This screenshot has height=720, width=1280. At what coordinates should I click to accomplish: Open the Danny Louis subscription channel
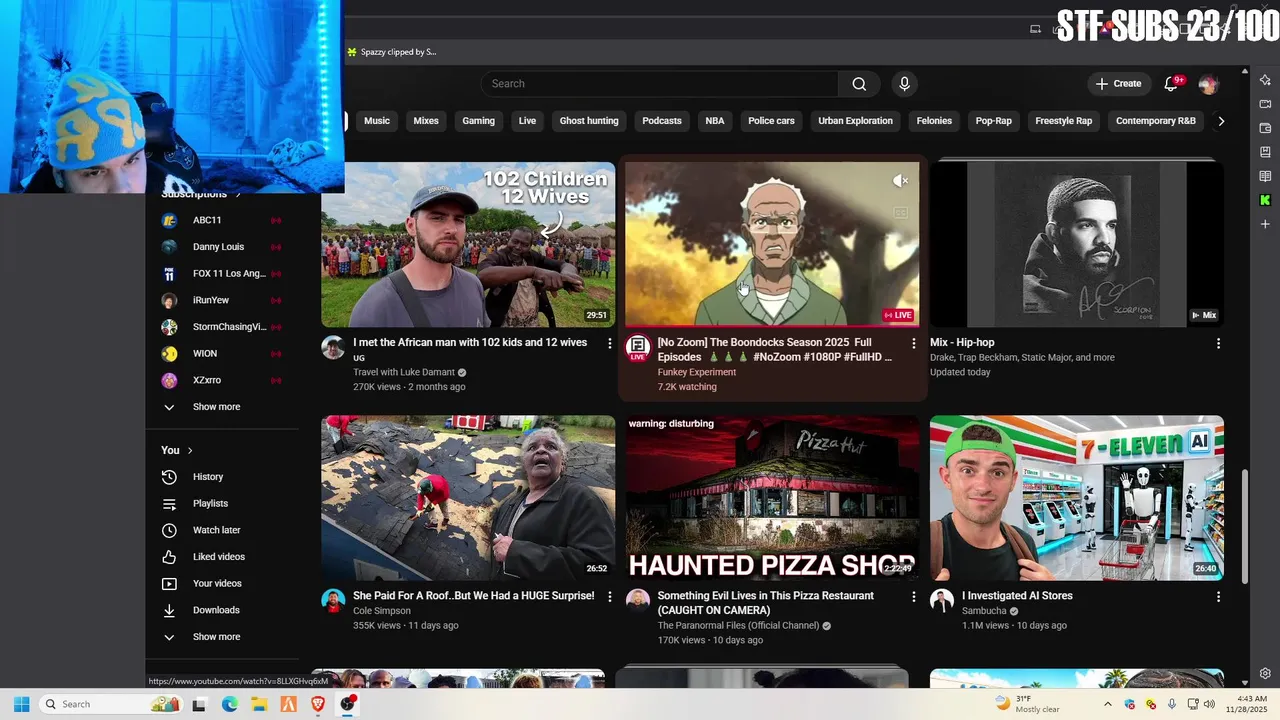click(221, 247)
